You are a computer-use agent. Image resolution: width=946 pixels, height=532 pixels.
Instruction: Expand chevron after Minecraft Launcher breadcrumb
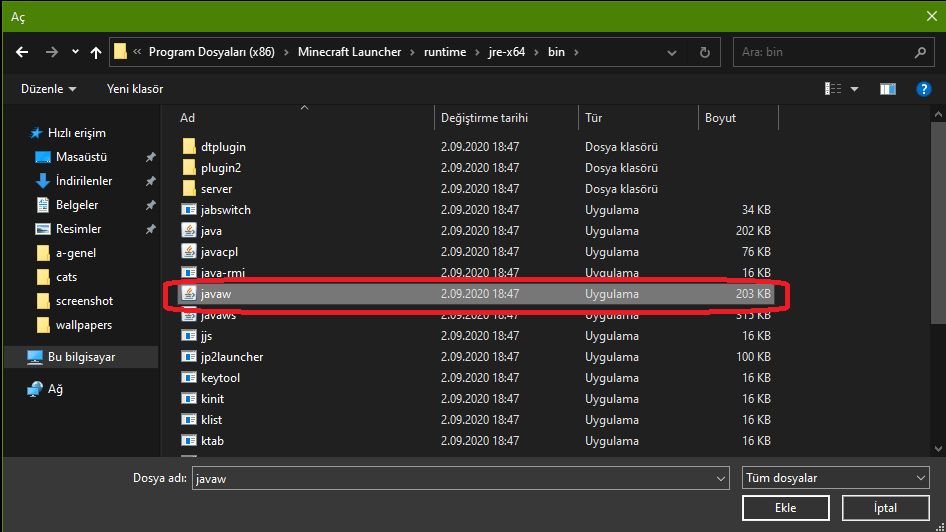click(x=413, y=52)
